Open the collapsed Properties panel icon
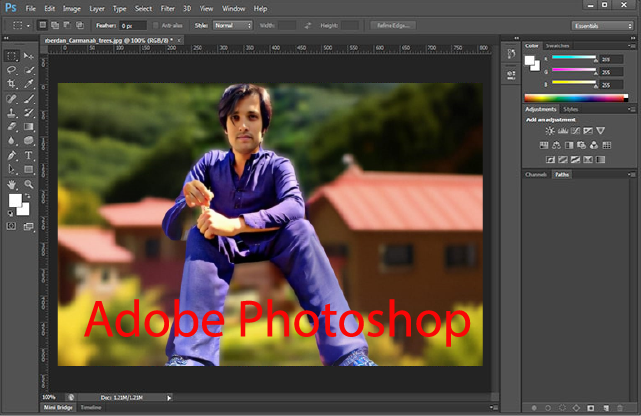 [511, 75]
